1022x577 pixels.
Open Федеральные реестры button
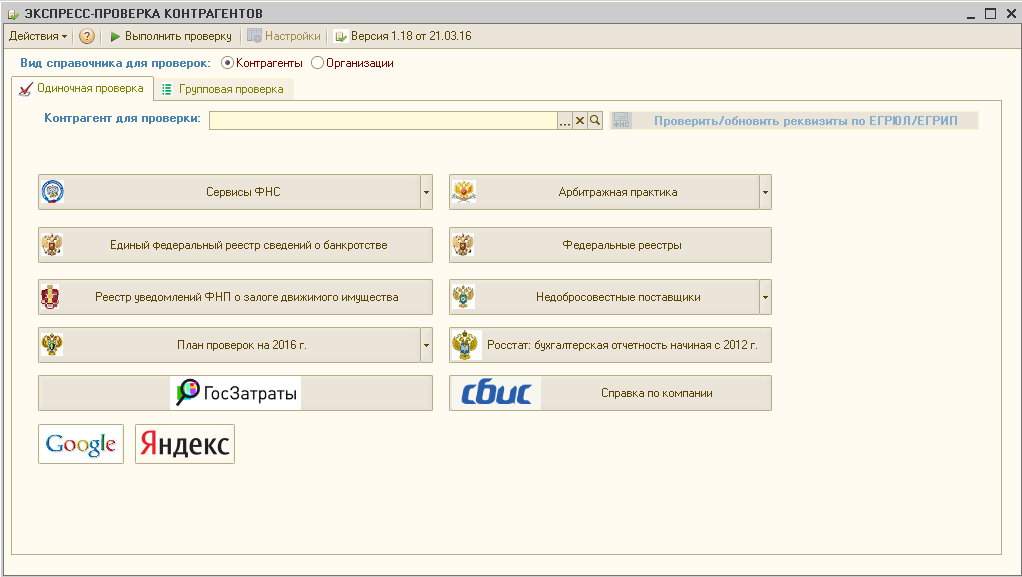(x=610, y=245)
